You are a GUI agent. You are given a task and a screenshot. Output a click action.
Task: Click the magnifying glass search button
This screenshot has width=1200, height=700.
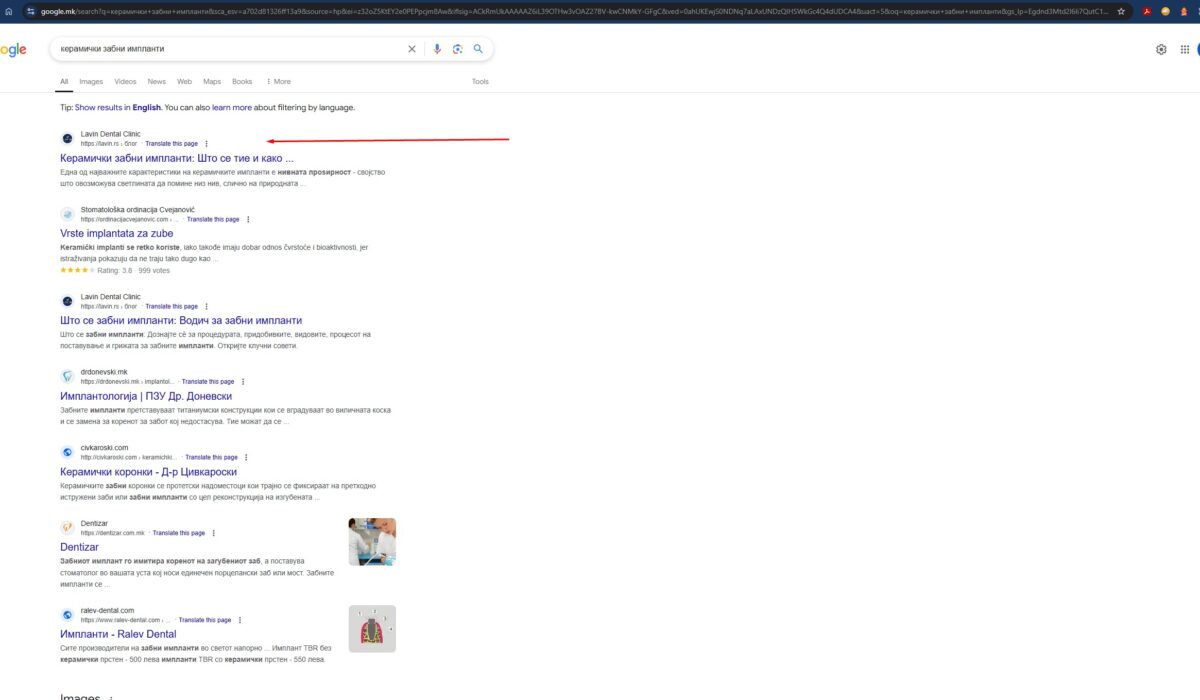point(478,49)
